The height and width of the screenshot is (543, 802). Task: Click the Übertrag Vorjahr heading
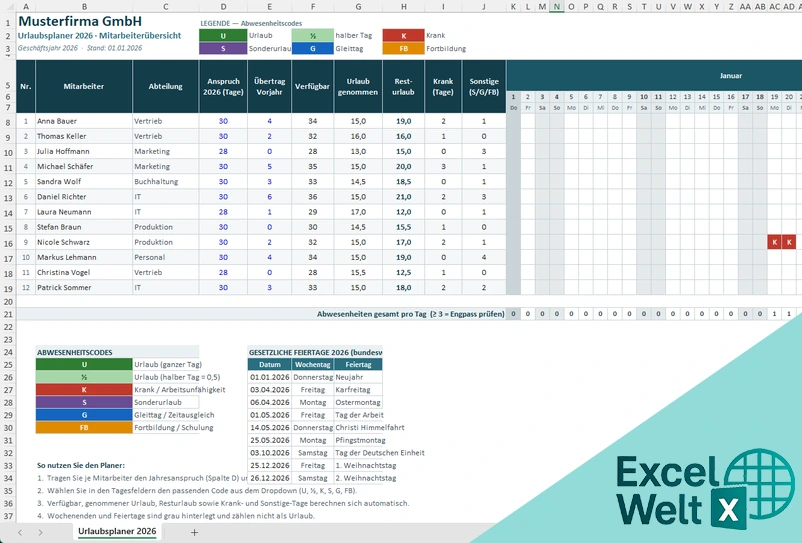click(x=270, y=86)
